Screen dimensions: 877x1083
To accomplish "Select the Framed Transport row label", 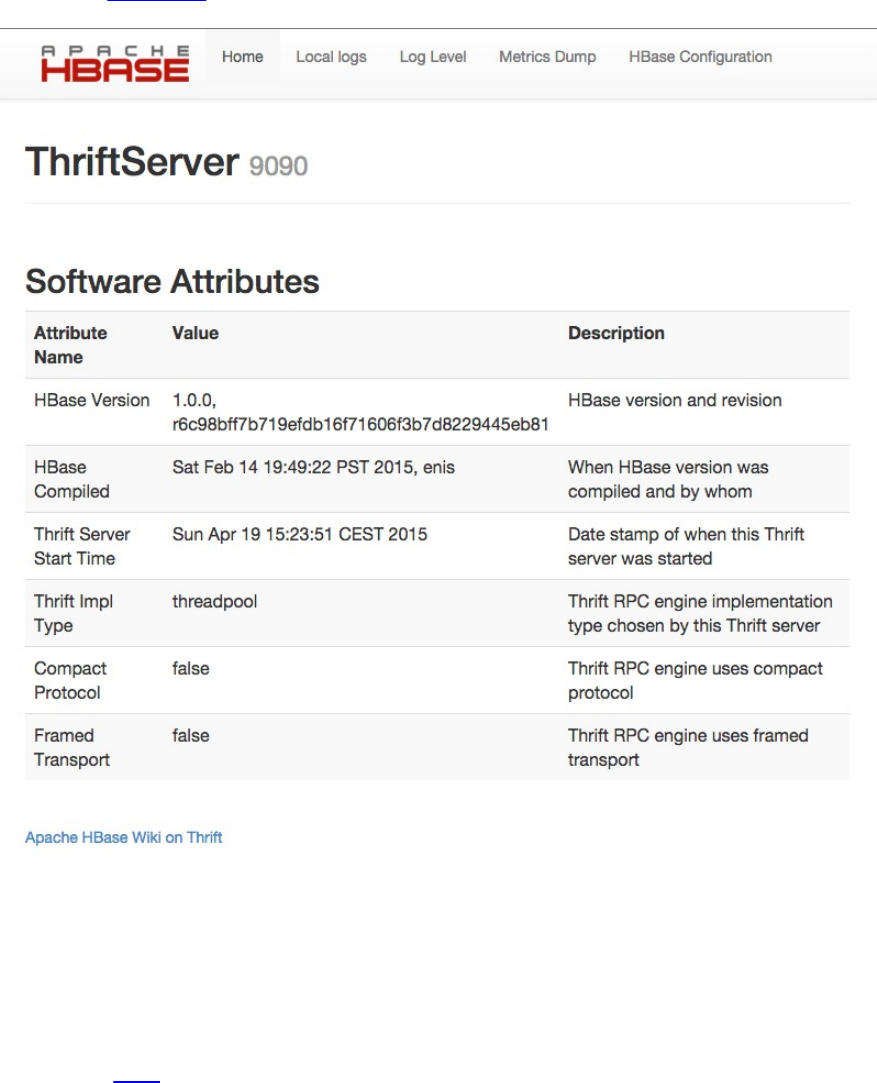I will pos(72,747).
